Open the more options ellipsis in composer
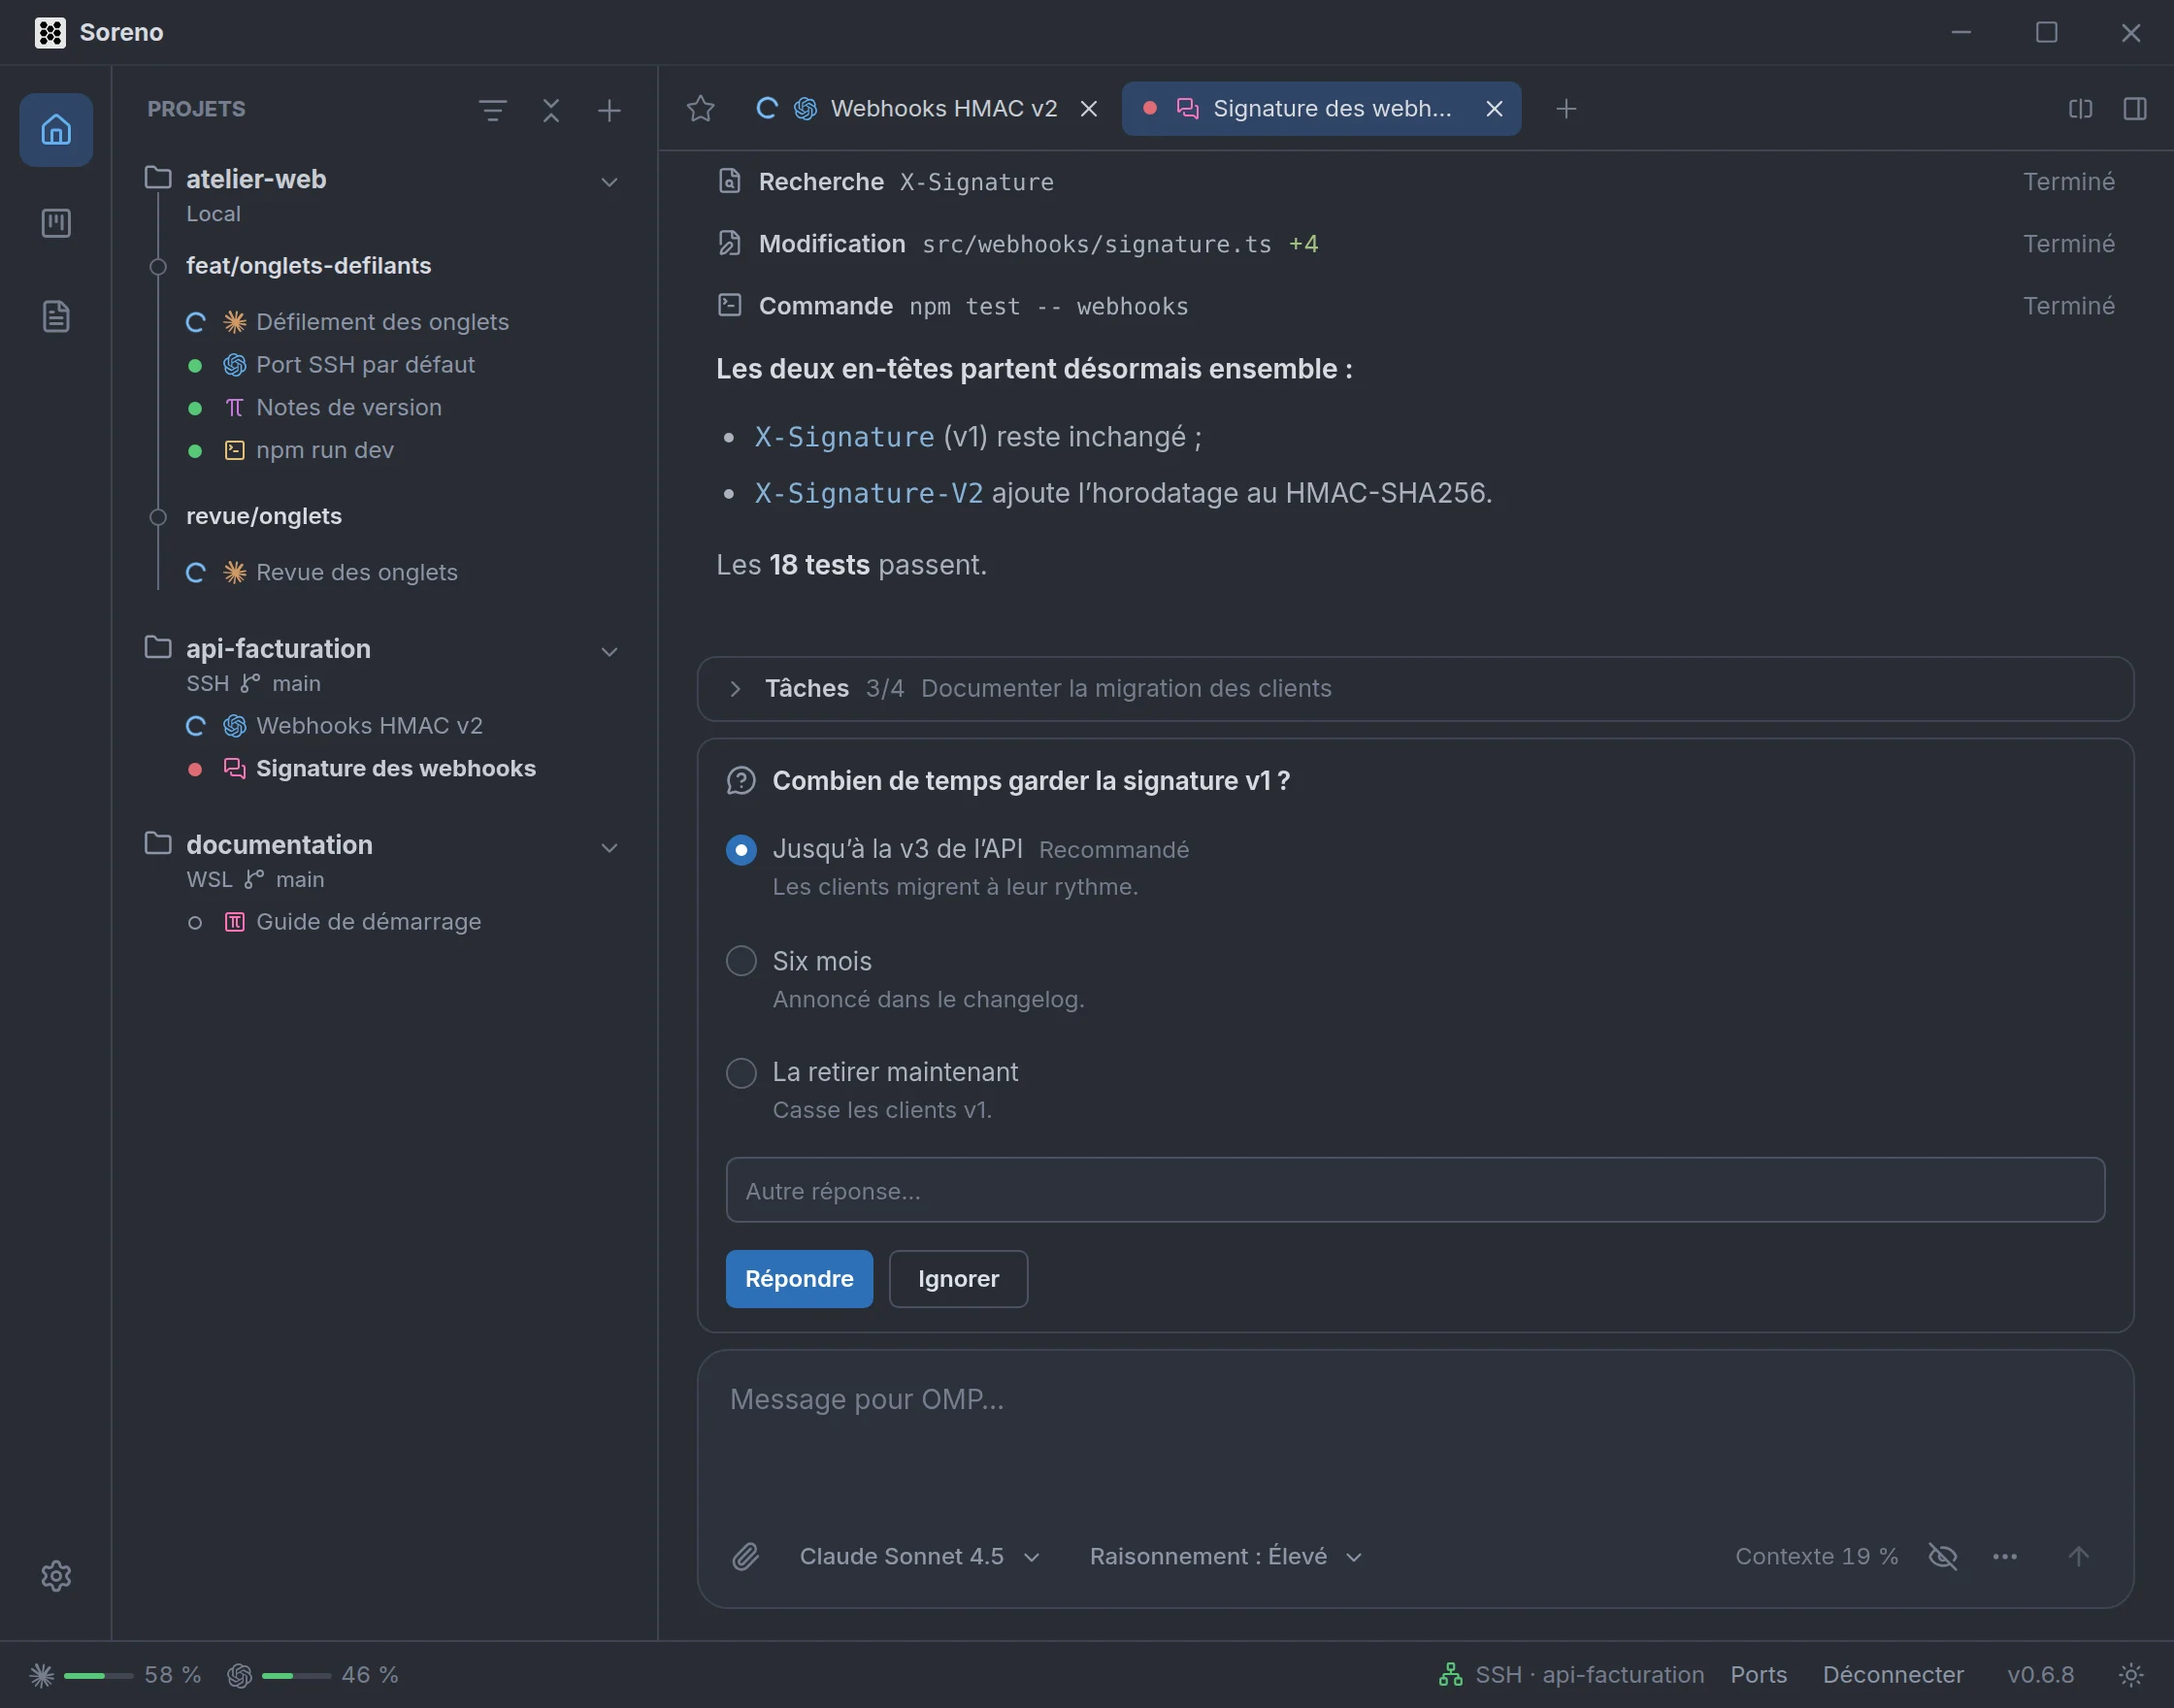This screenshot has width=2174, height=1708. click(x=2005, y=1556)
